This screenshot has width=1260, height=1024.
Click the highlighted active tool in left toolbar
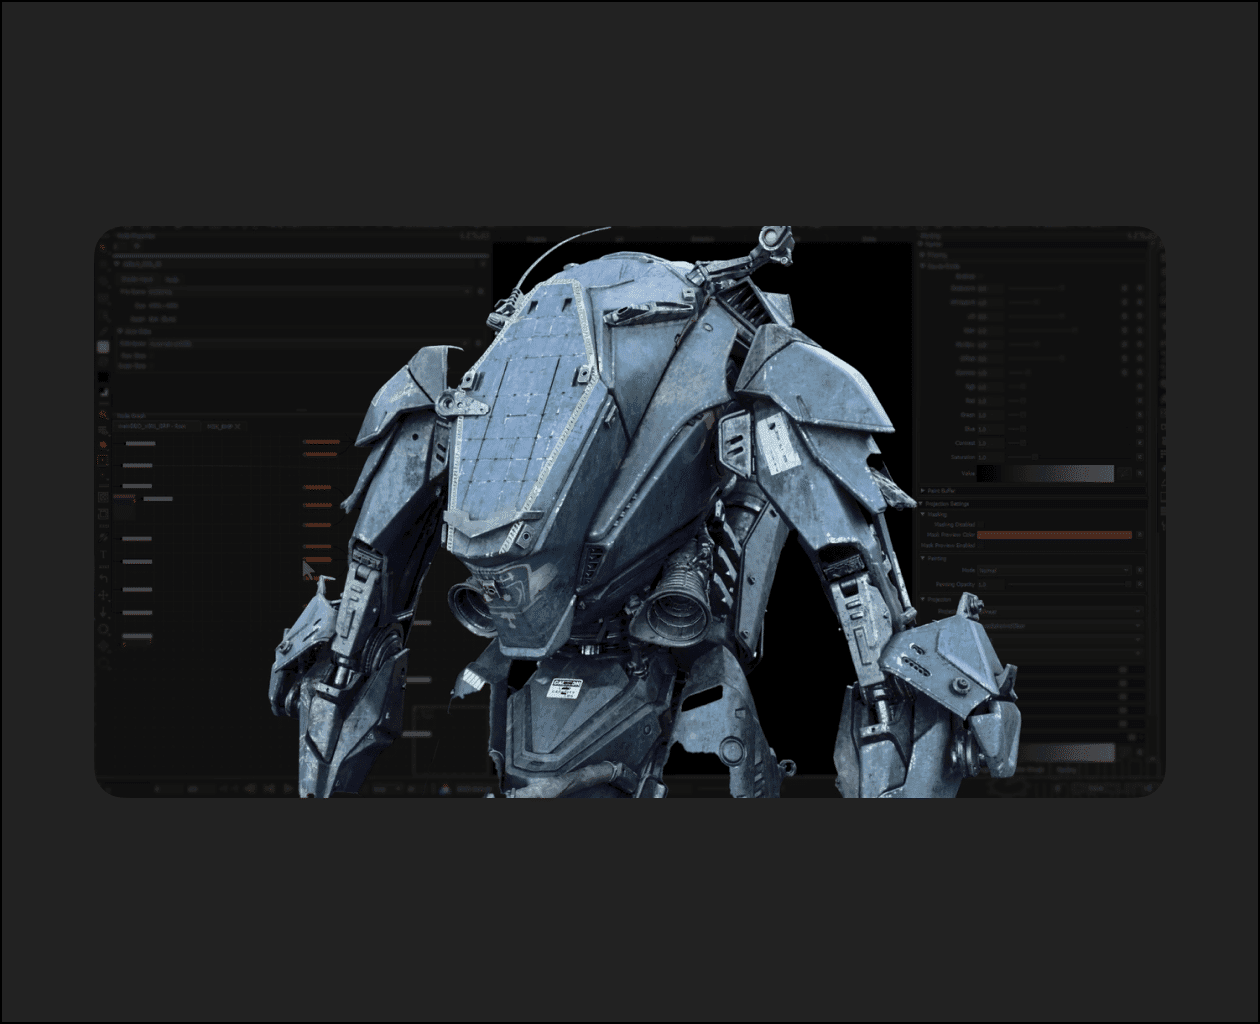coord(103,347)
